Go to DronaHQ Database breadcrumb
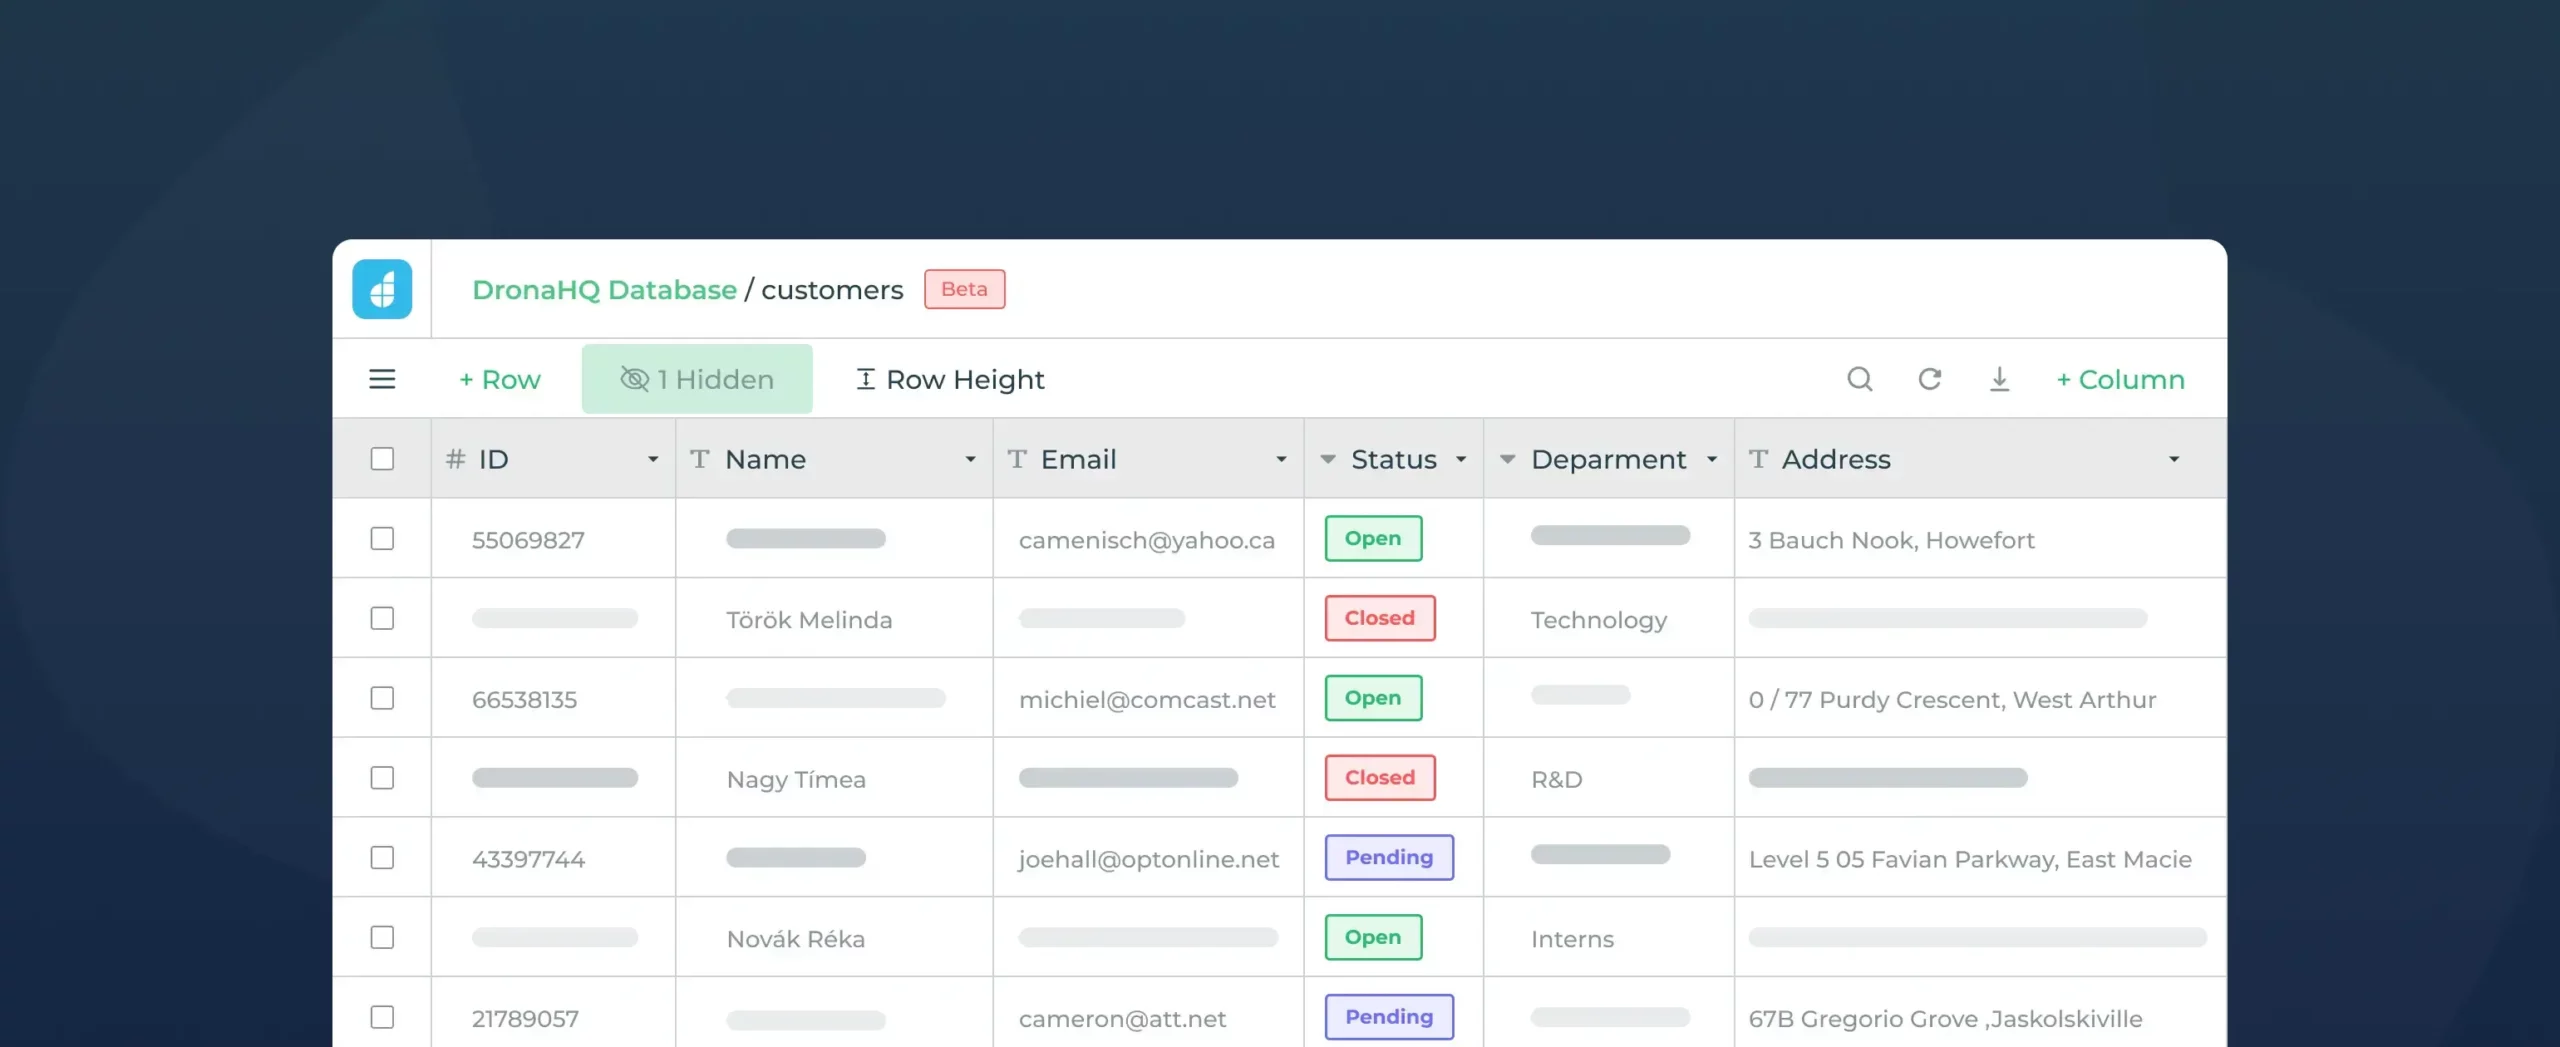Screen dimensions: 2560x1047 [604, 290]
